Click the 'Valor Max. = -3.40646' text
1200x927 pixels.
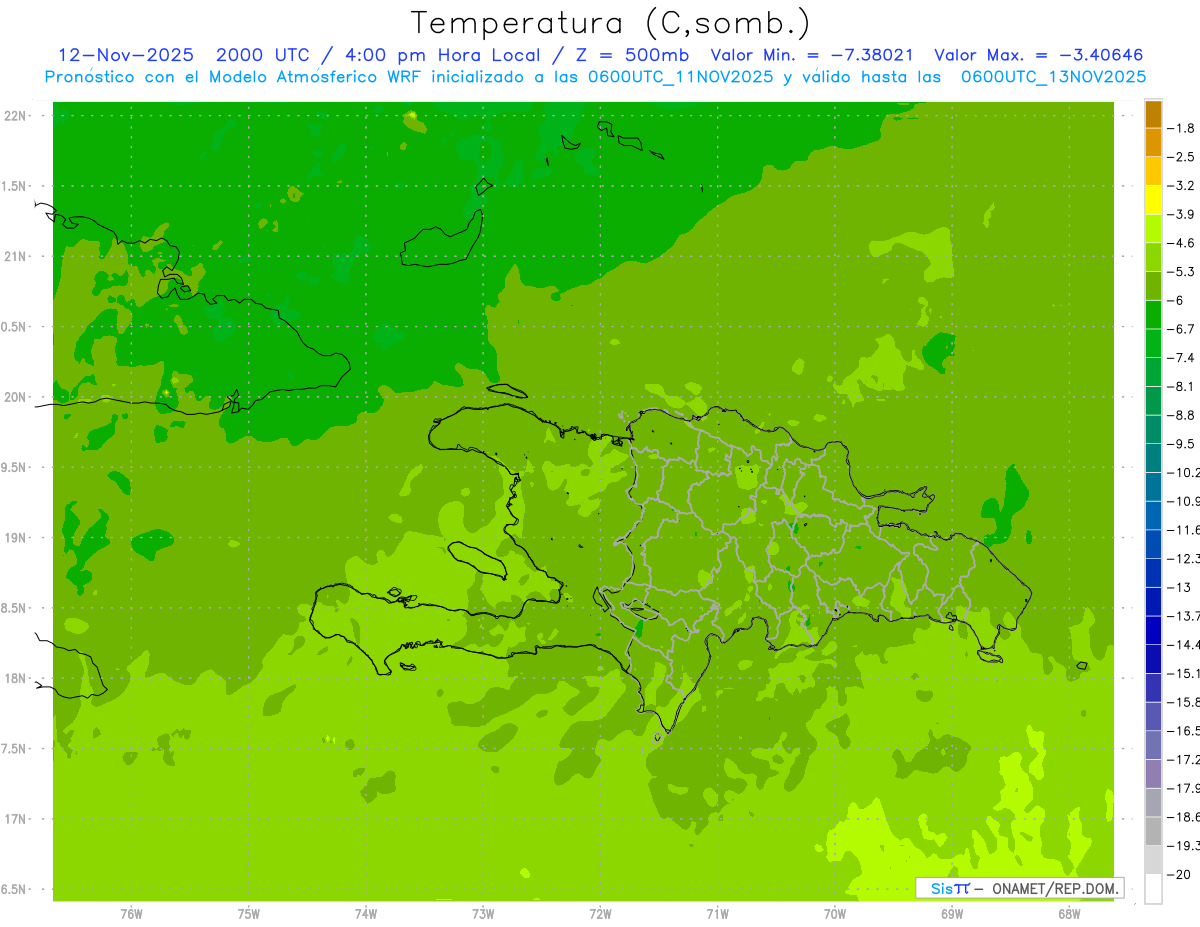[1038, 55]
